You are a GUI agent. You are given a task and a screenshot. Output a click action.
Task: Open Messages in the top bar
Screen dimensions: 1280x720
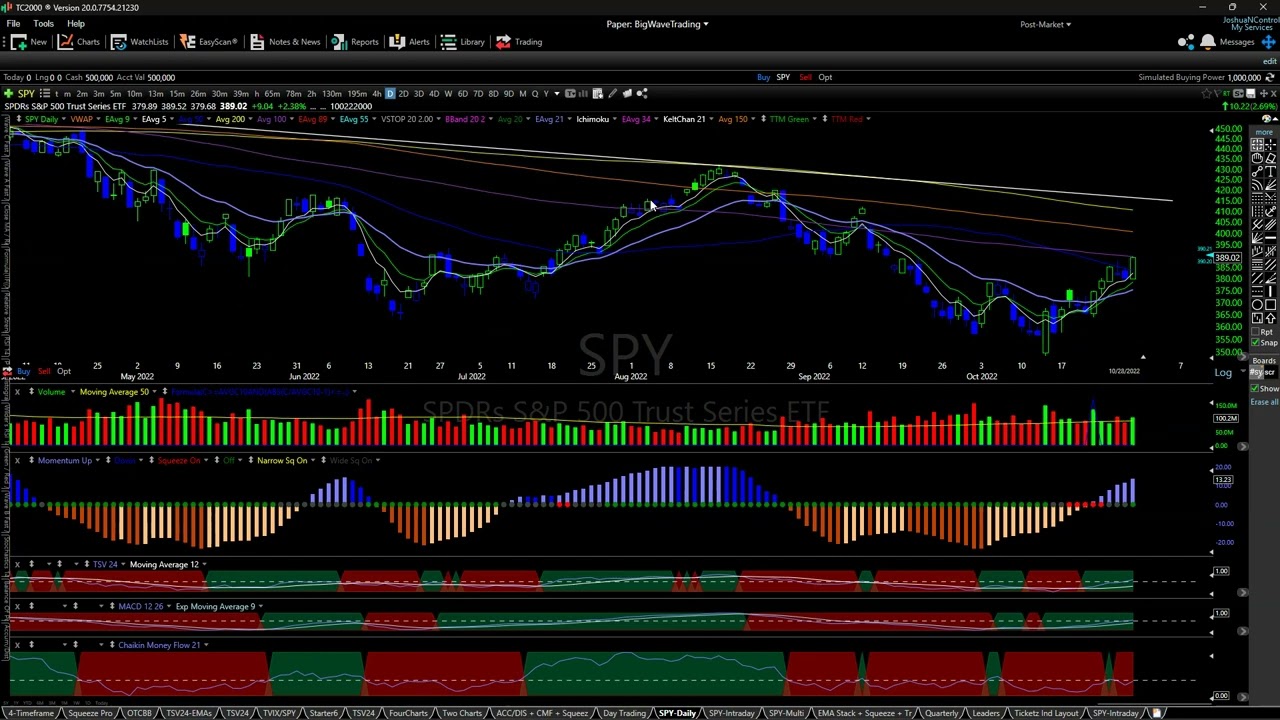pos(1237,42)
